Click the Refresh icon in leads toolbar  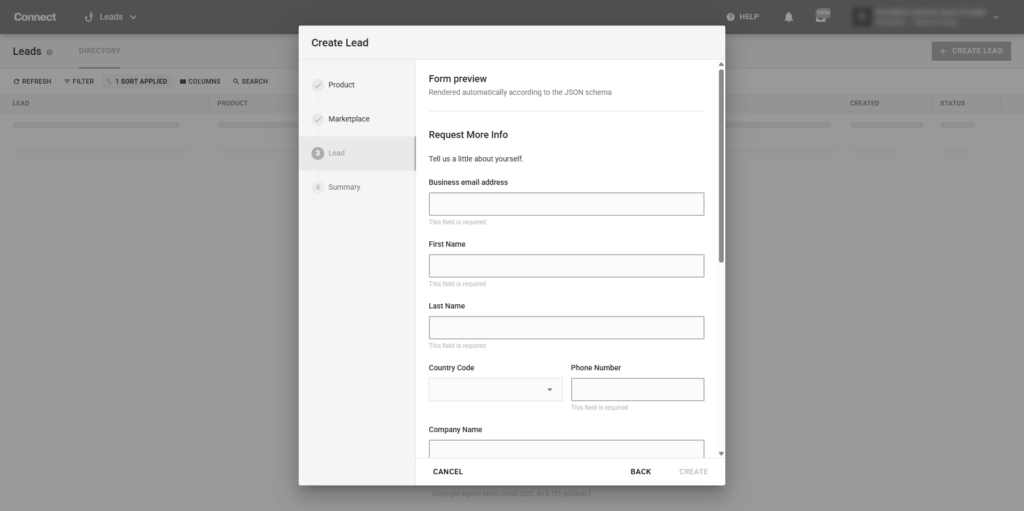(x=16, y=81)
